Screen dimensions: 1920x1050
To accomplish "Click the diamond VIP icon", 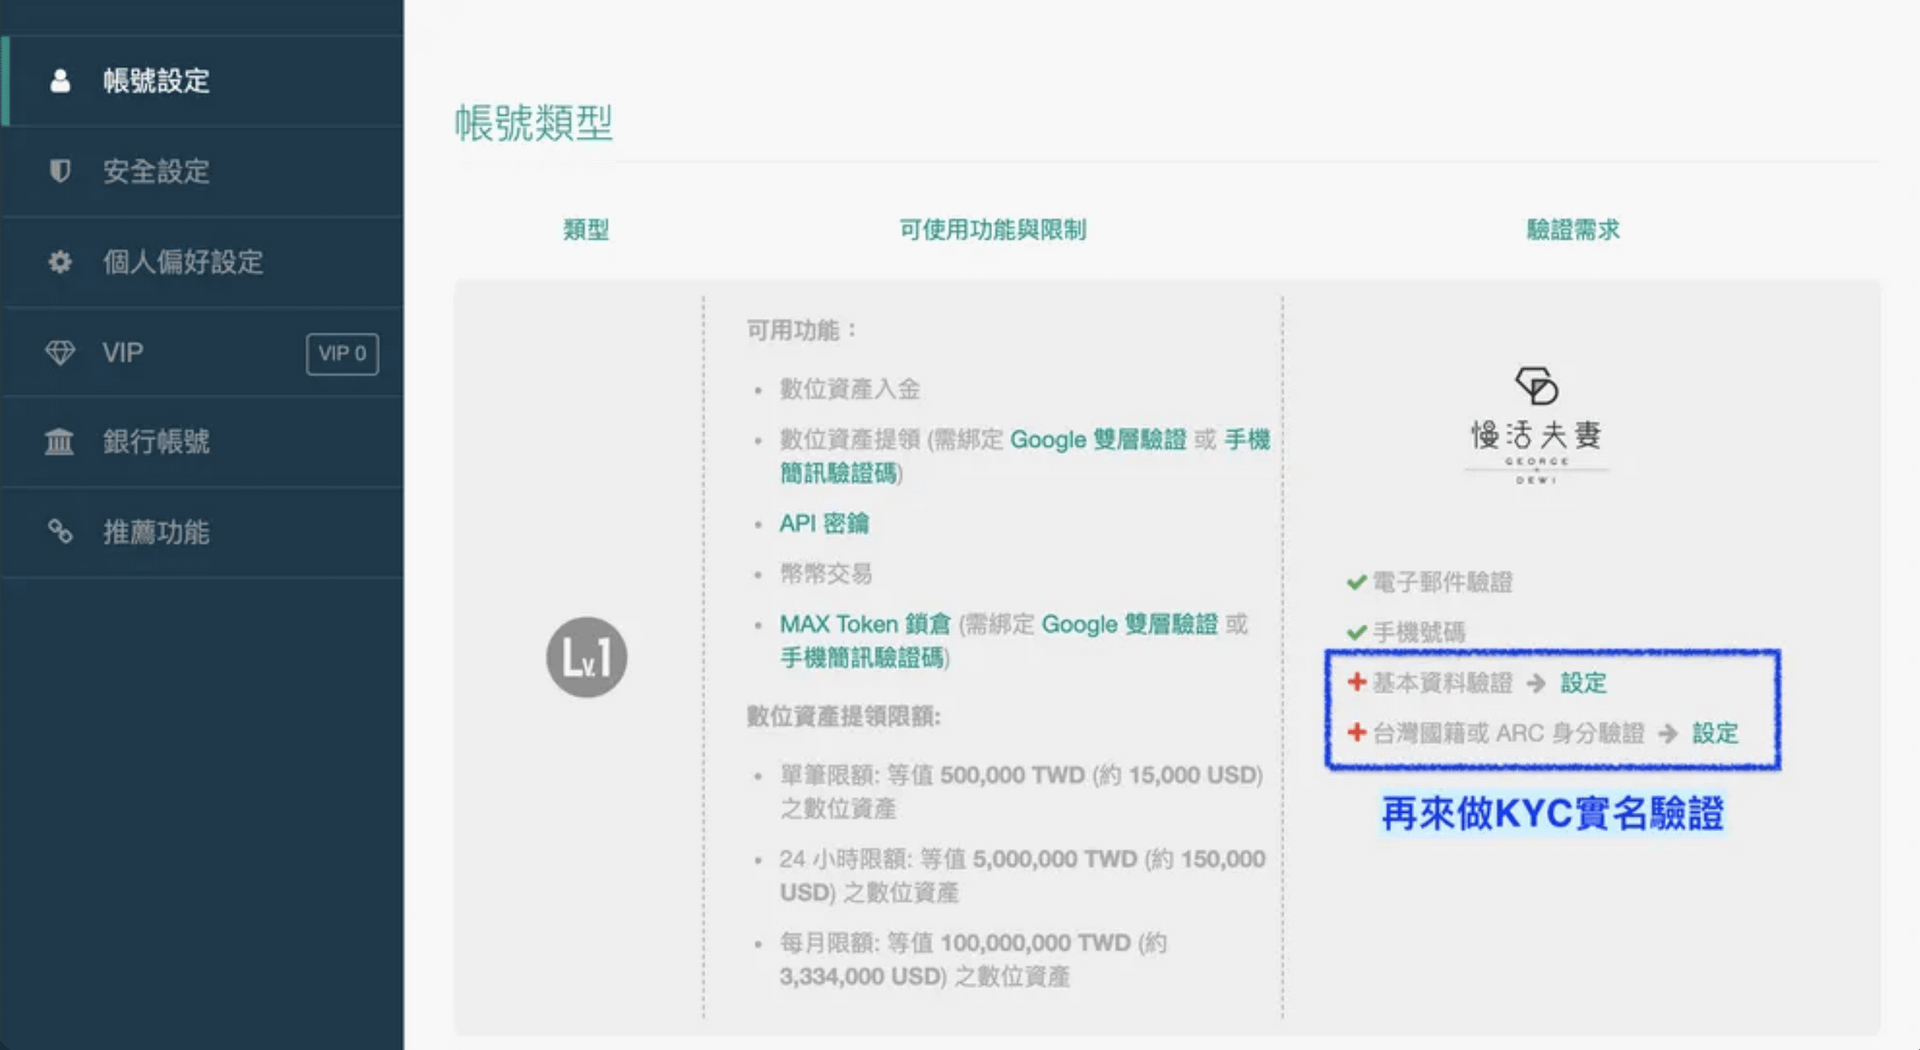I will pos(60,353).
